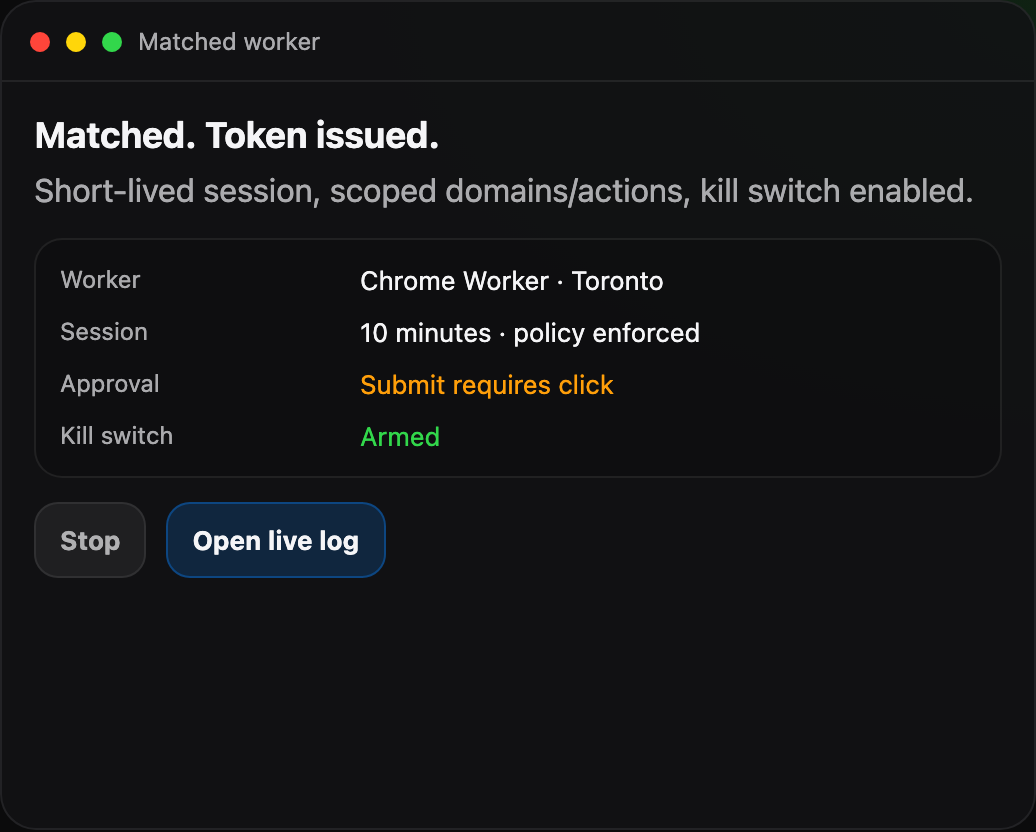The height and width of the screenshot is (832, 1036).
Task: Click the Approval row label
Action: 110,384
